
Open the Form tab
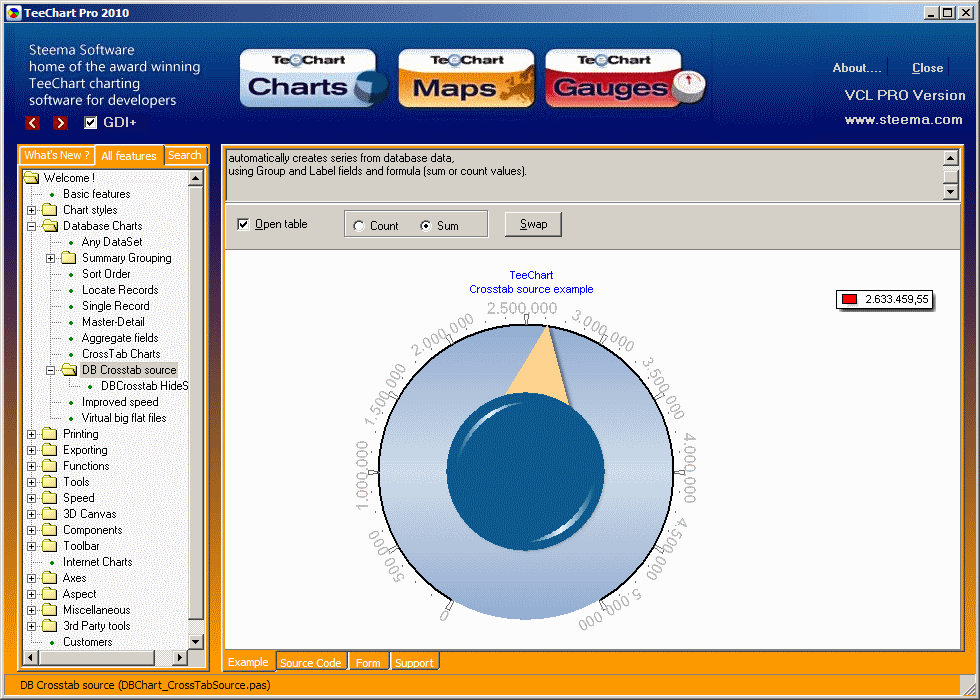point(368,662)
